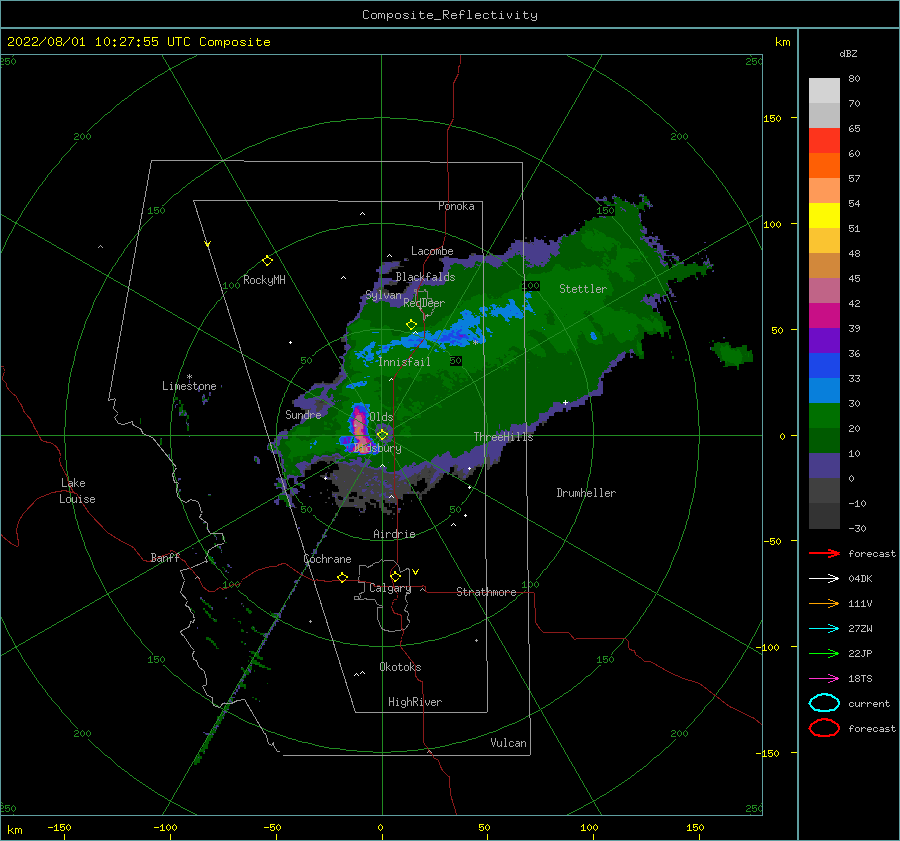Pick the 33 dBZ blue swatch
This screenshot has width=900, height=841.
pos(824,366)
